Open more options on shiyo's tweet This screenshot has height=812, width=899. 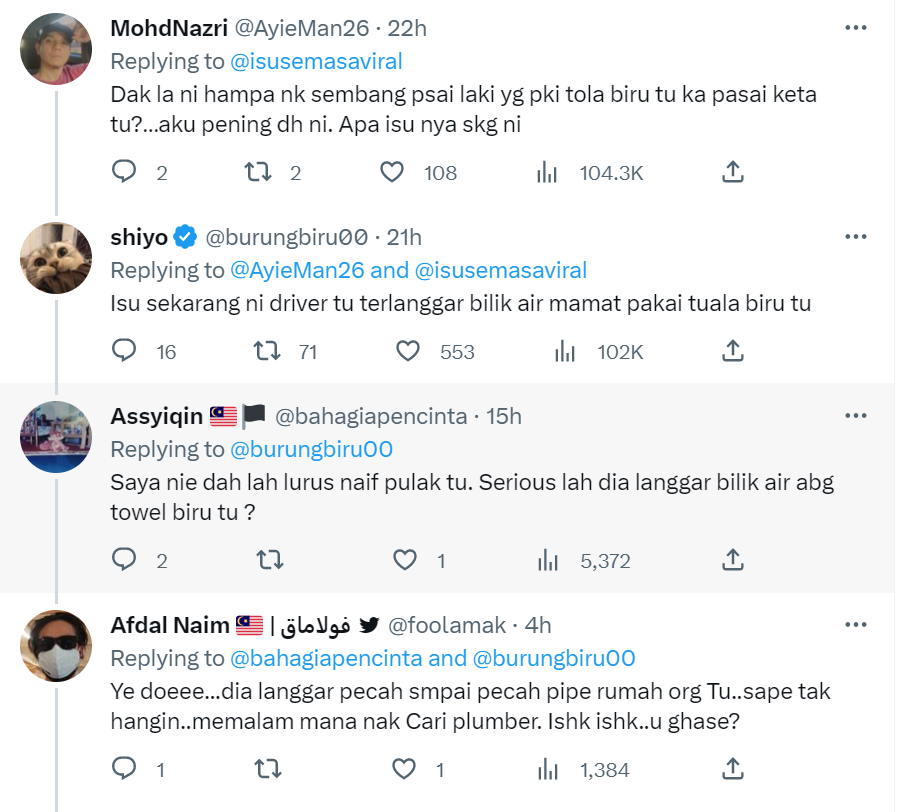point(855,237)
